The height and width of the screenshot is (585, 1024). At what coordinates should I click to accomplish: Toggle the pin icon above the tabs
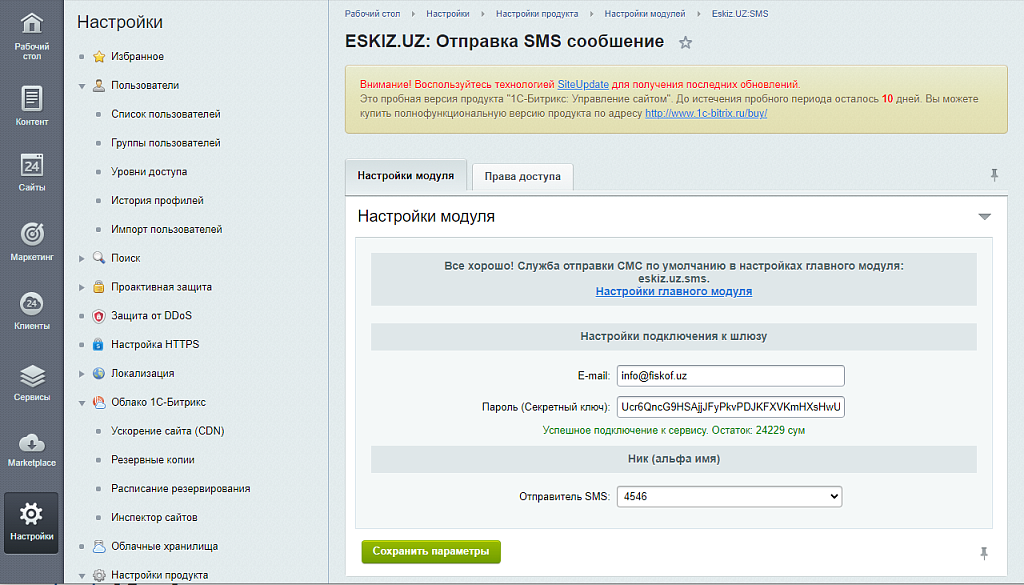pyautogui.click(x=993, y=174)
